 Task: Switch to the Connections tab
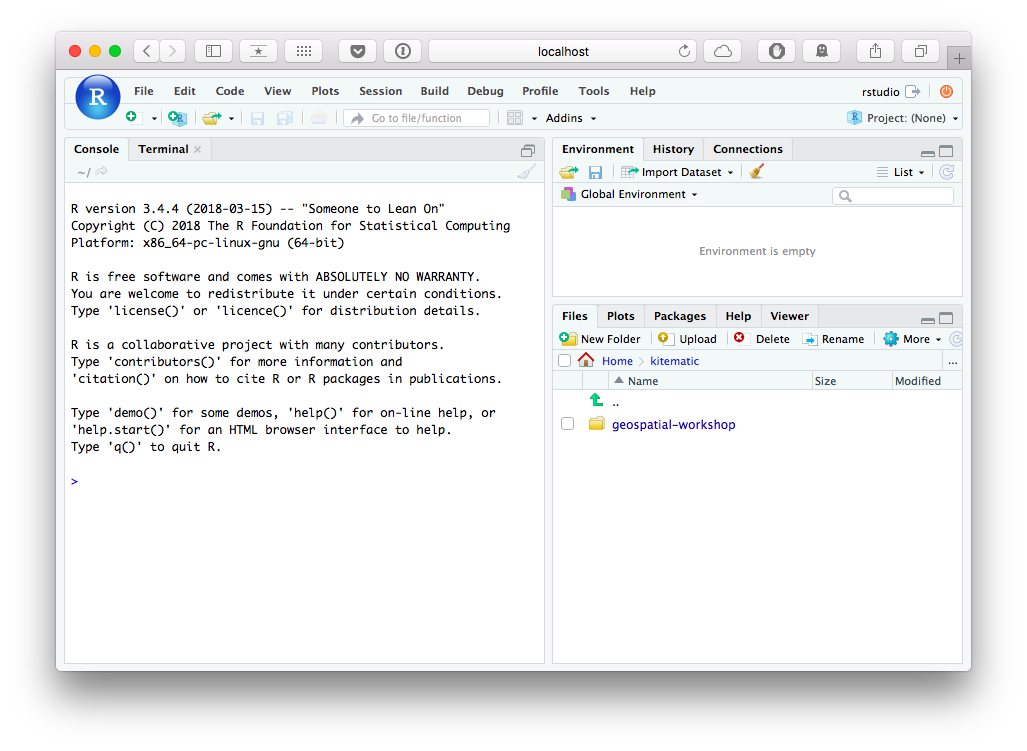(x=748, y=149)
